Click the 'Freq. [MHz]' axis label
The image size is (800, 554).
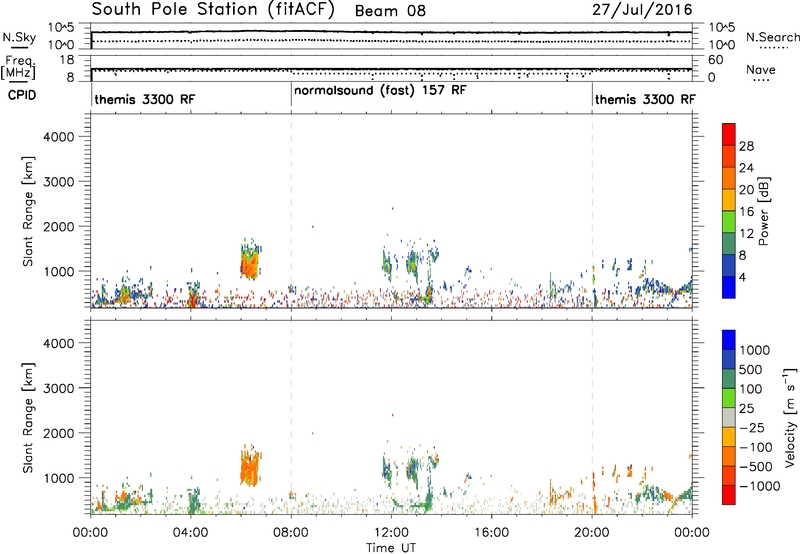point(18,68)
